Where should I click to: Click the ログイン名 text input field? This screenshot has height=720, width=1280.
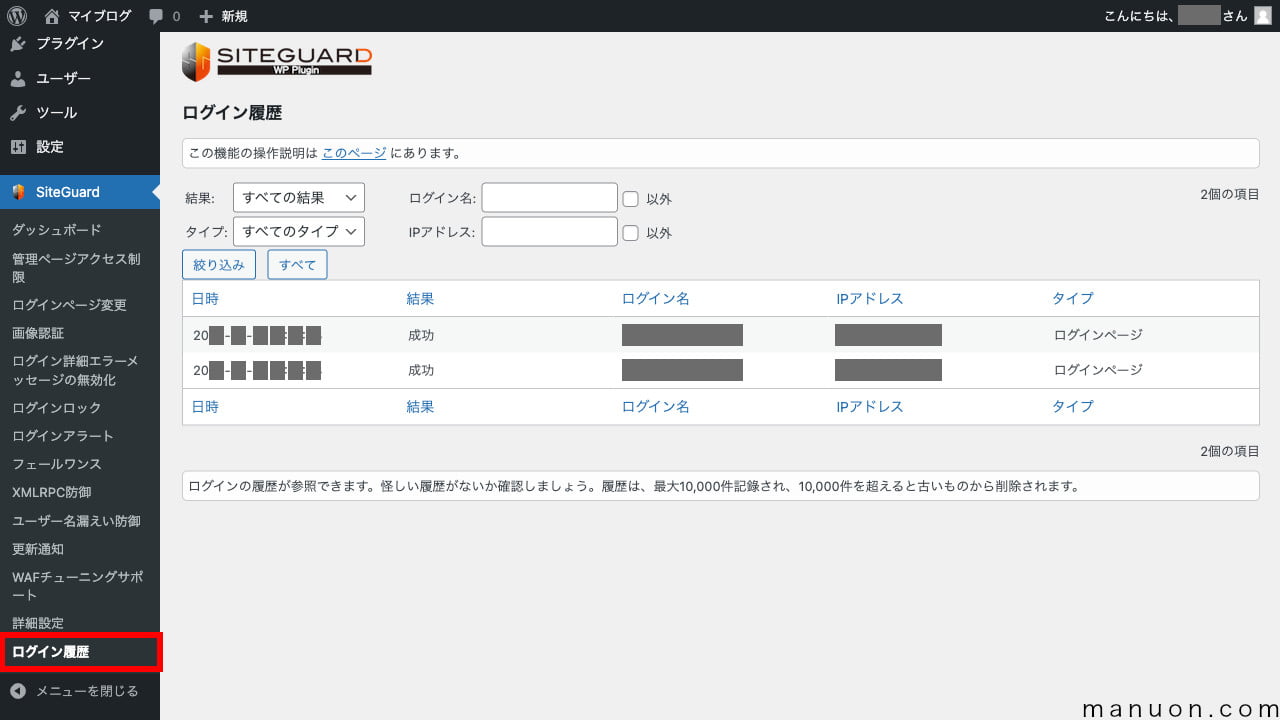point(549,198)
